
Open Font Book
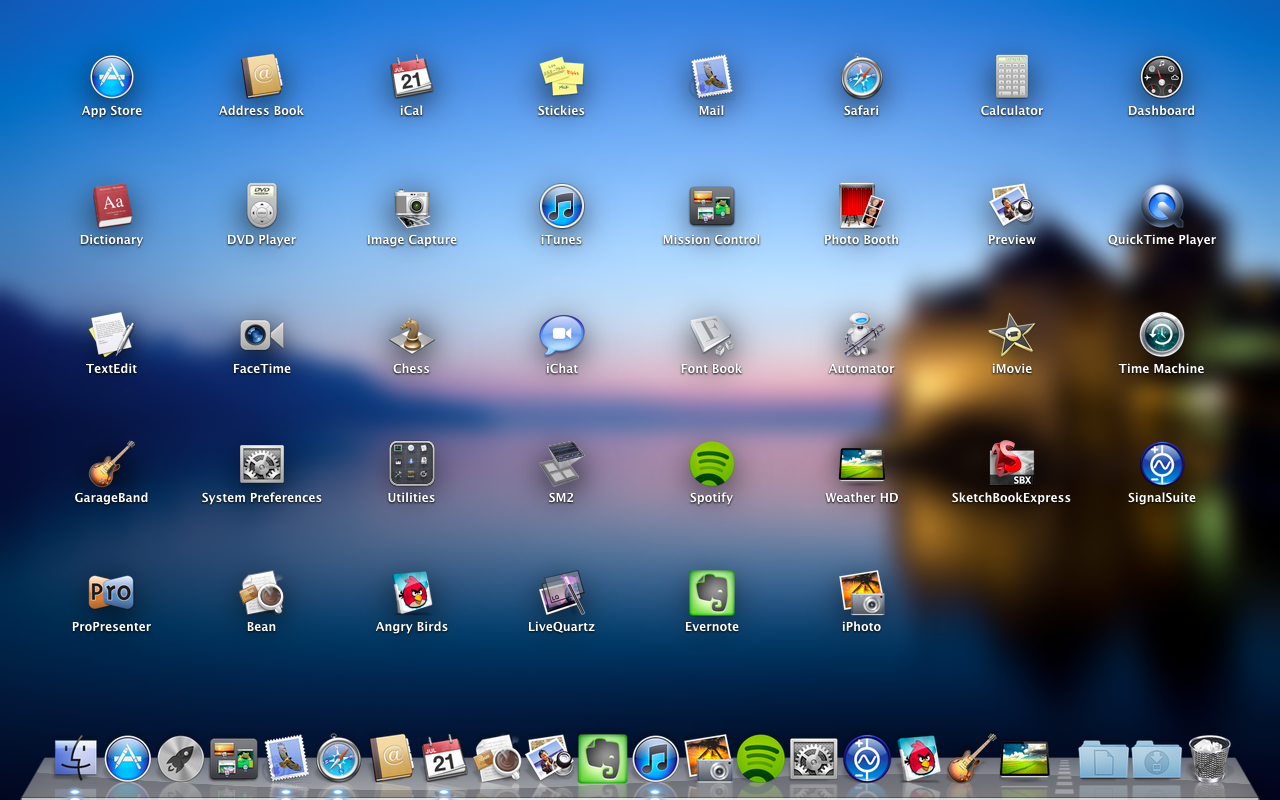[711, 336]
